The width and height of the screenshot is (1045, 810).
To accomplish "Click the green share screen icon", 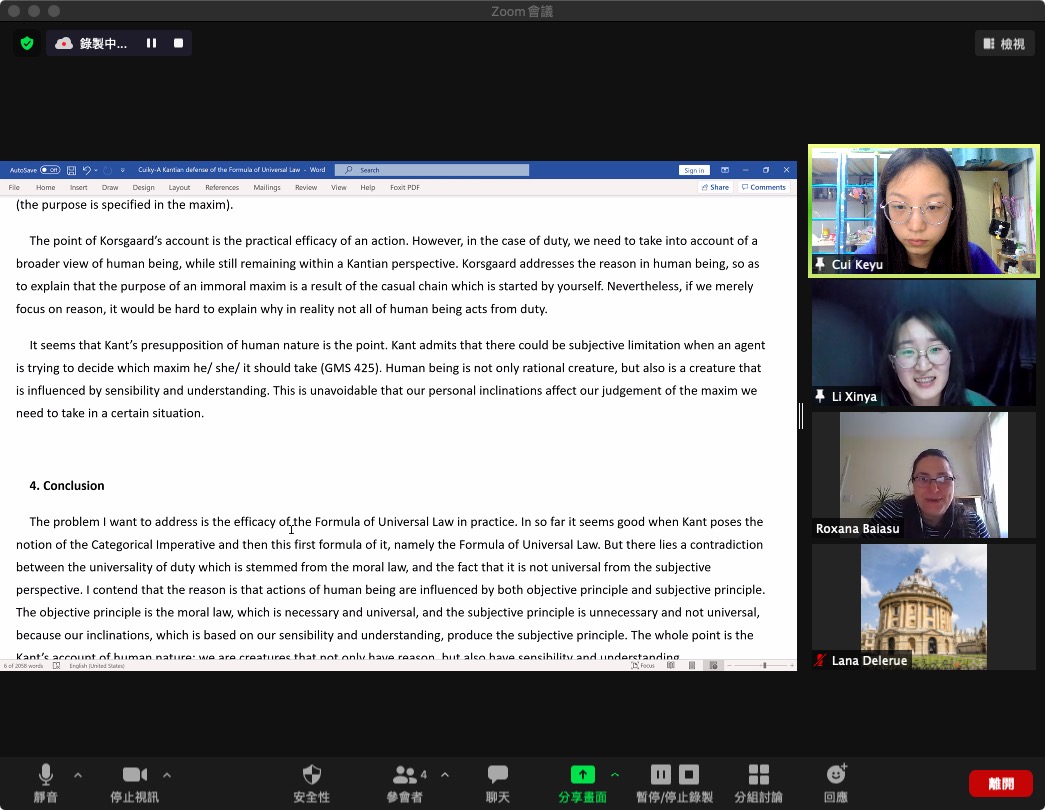I will 582,775.
